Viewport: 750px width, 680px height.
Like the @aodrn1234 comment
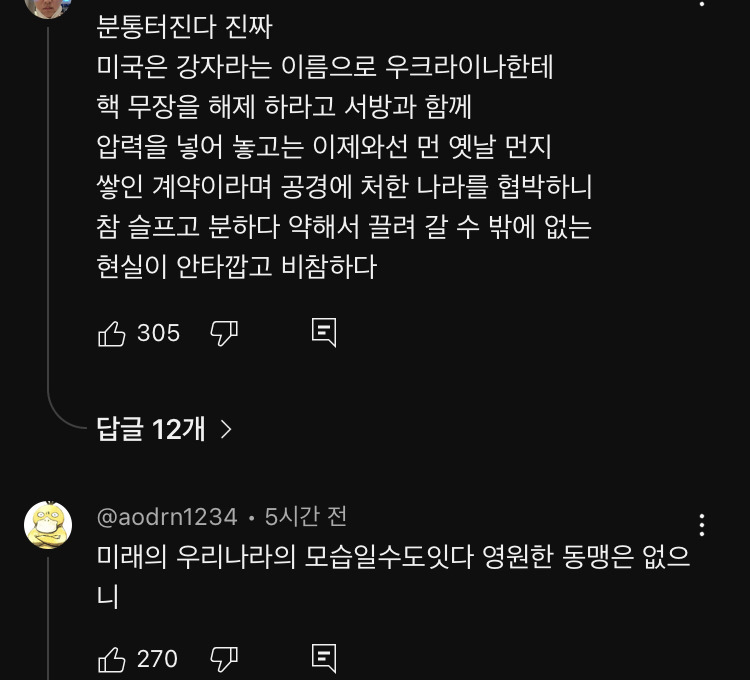click(x=112, y=659)
